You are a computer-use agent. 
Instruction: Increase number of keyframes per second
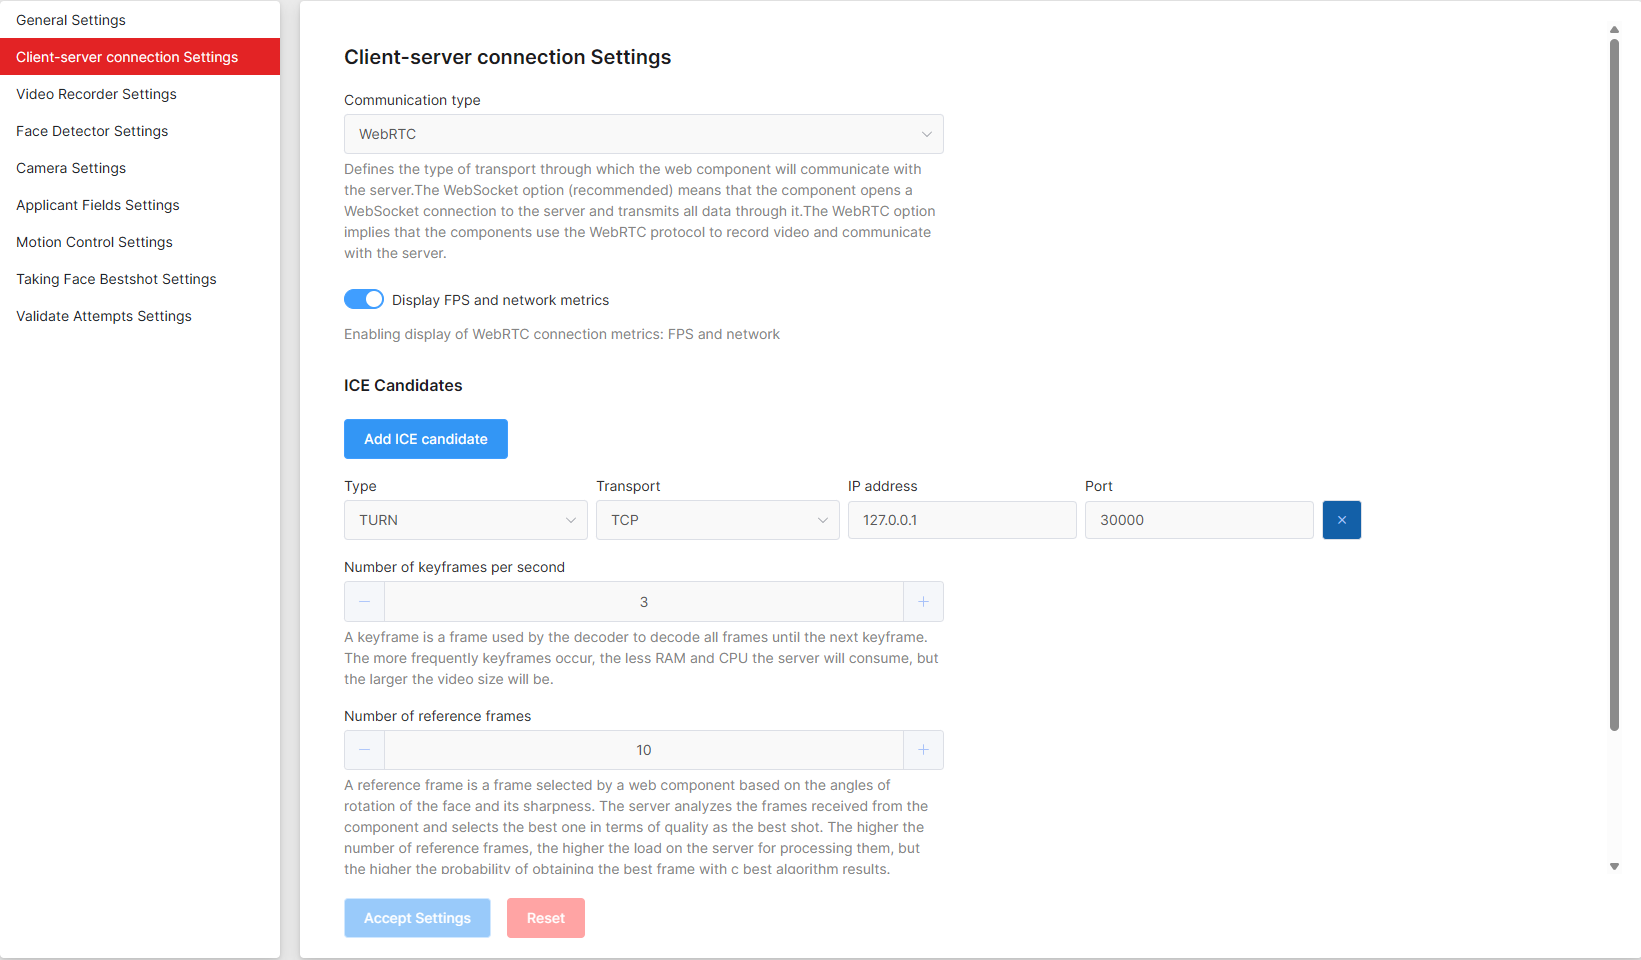click(923, 602)
